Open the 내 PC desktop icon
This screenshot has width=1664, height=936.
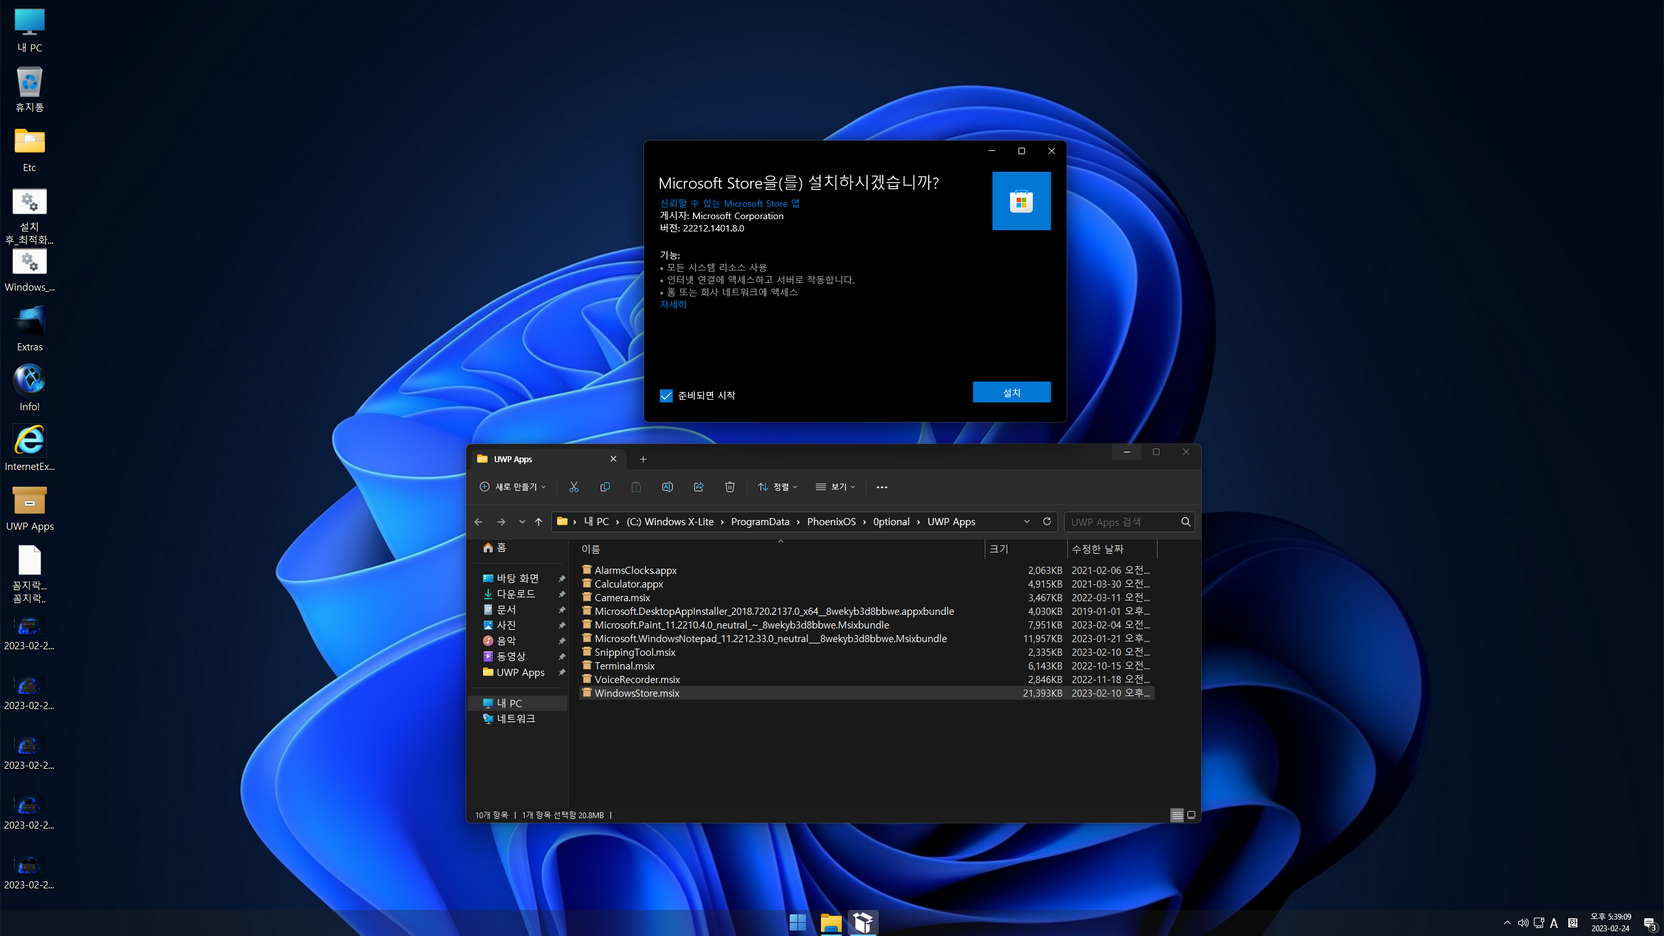click(x=29, y=30)
